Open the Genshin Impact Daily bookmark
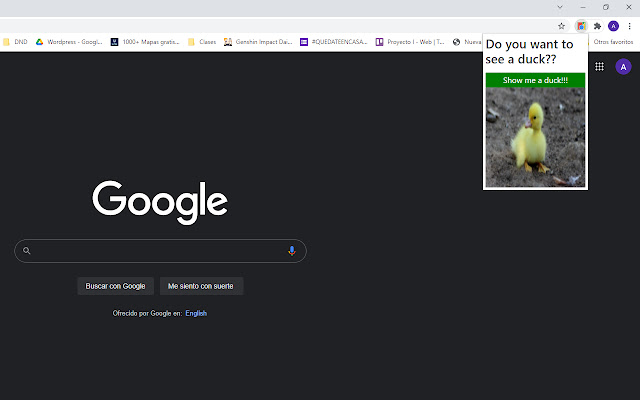The height and width of the screenshot is (400, 640). pyautogui.click(x=258, y=42)
